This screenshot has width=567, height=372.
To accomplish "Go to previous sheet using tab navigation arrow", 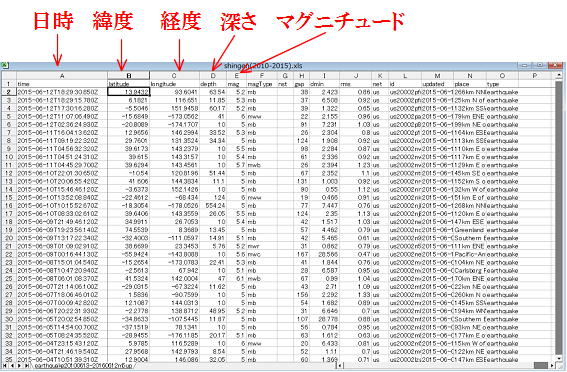I will coord(12,366).
